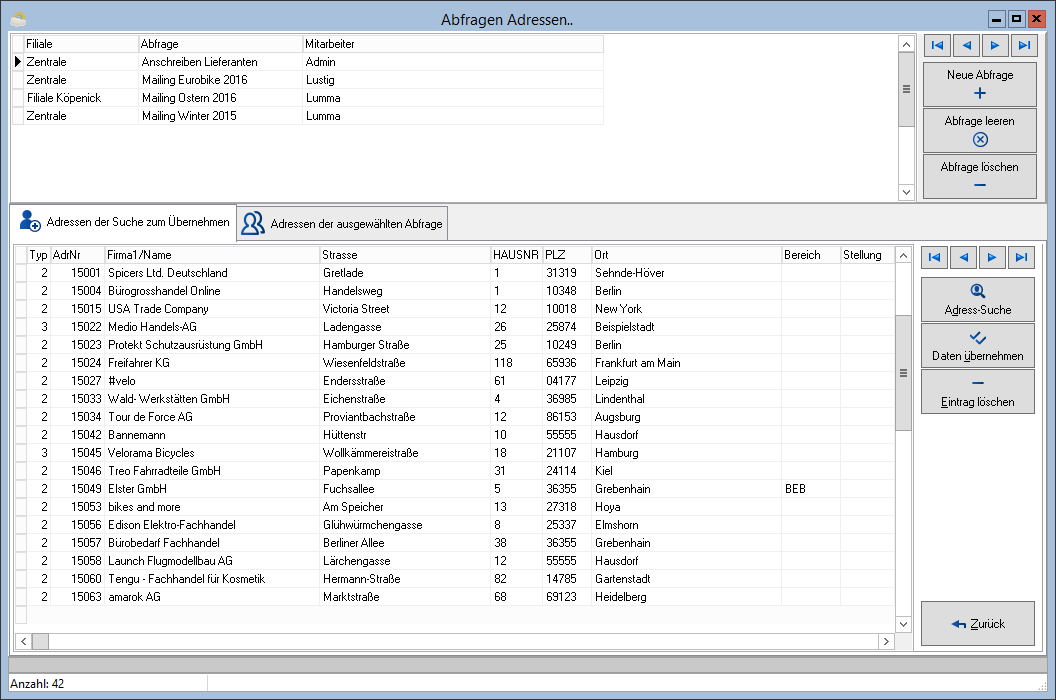Click the Strasse column header
Image resolution: width=1056 pixels, height=700 pixels.
click(405, 255)
